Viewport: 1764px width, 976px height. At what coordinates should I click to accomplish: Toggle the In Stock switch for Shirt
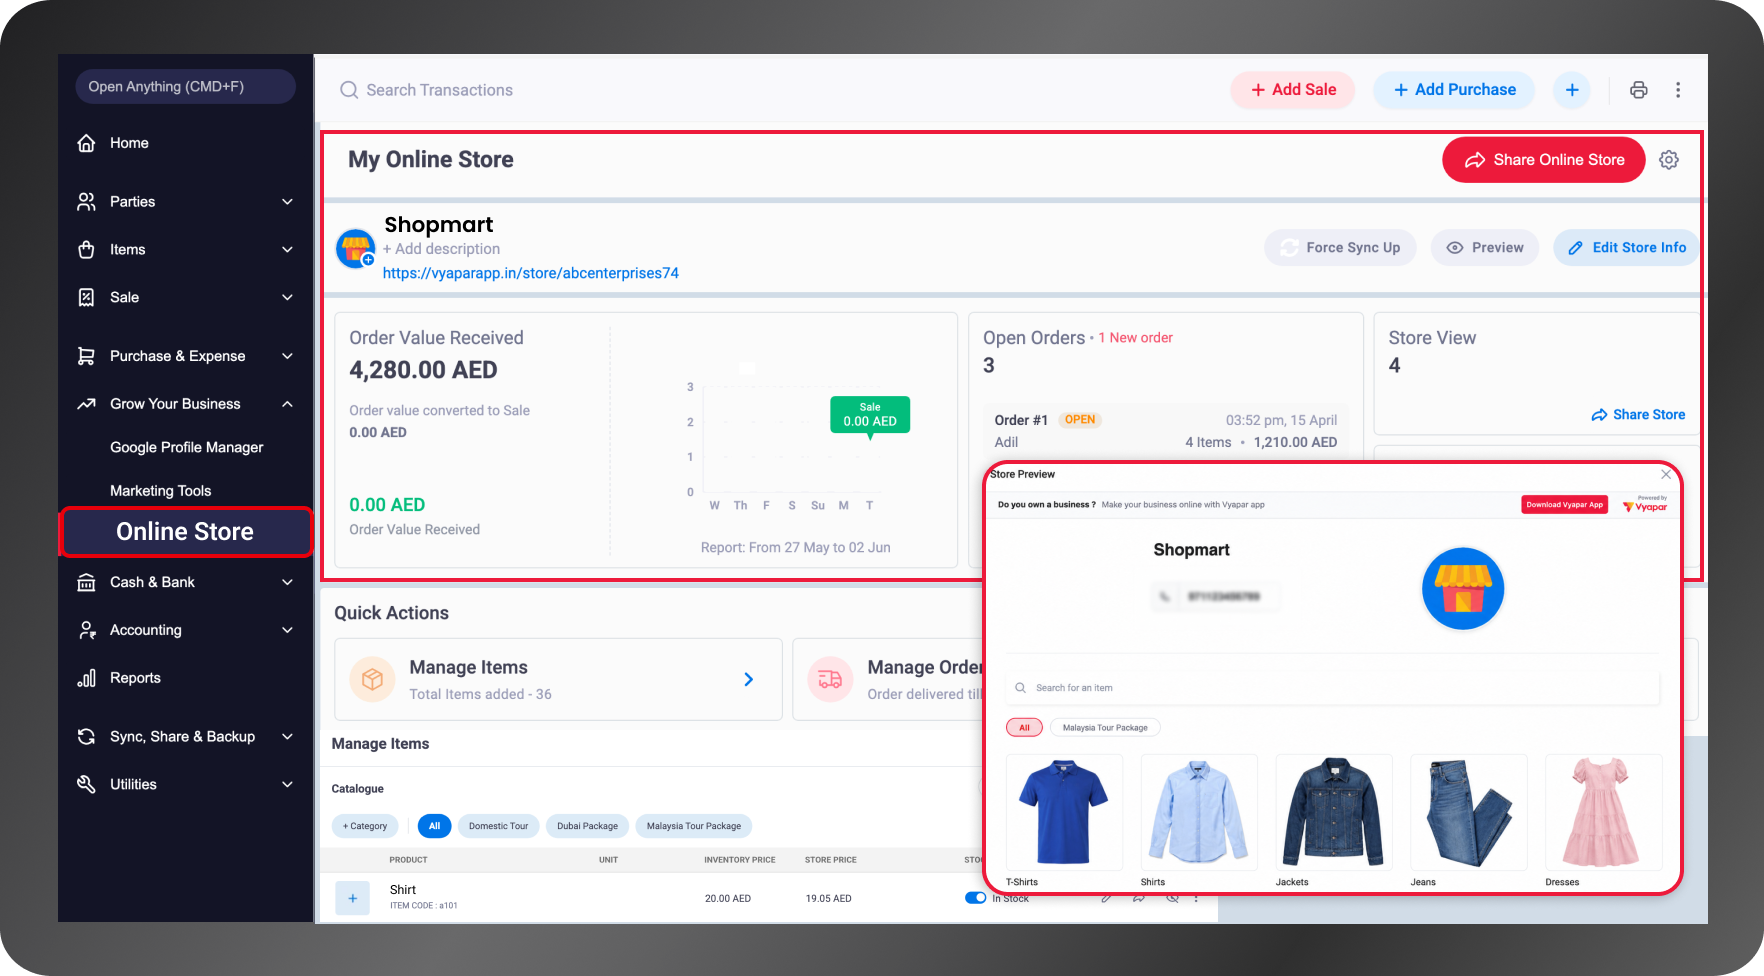point(975,898)
